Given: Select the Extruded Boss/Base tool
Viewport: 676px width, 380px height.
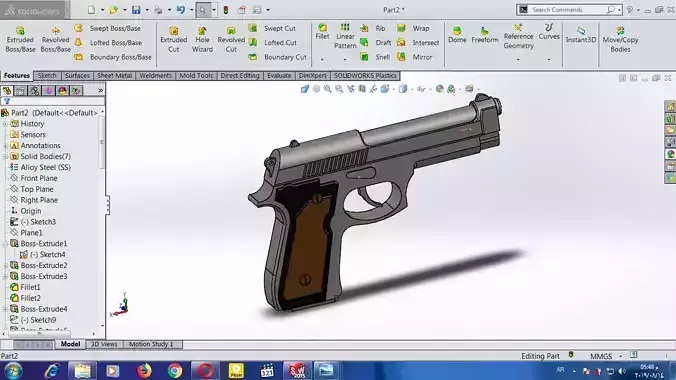Looking at the screenshot, I should pyautogui.click(x=20, y=39).
